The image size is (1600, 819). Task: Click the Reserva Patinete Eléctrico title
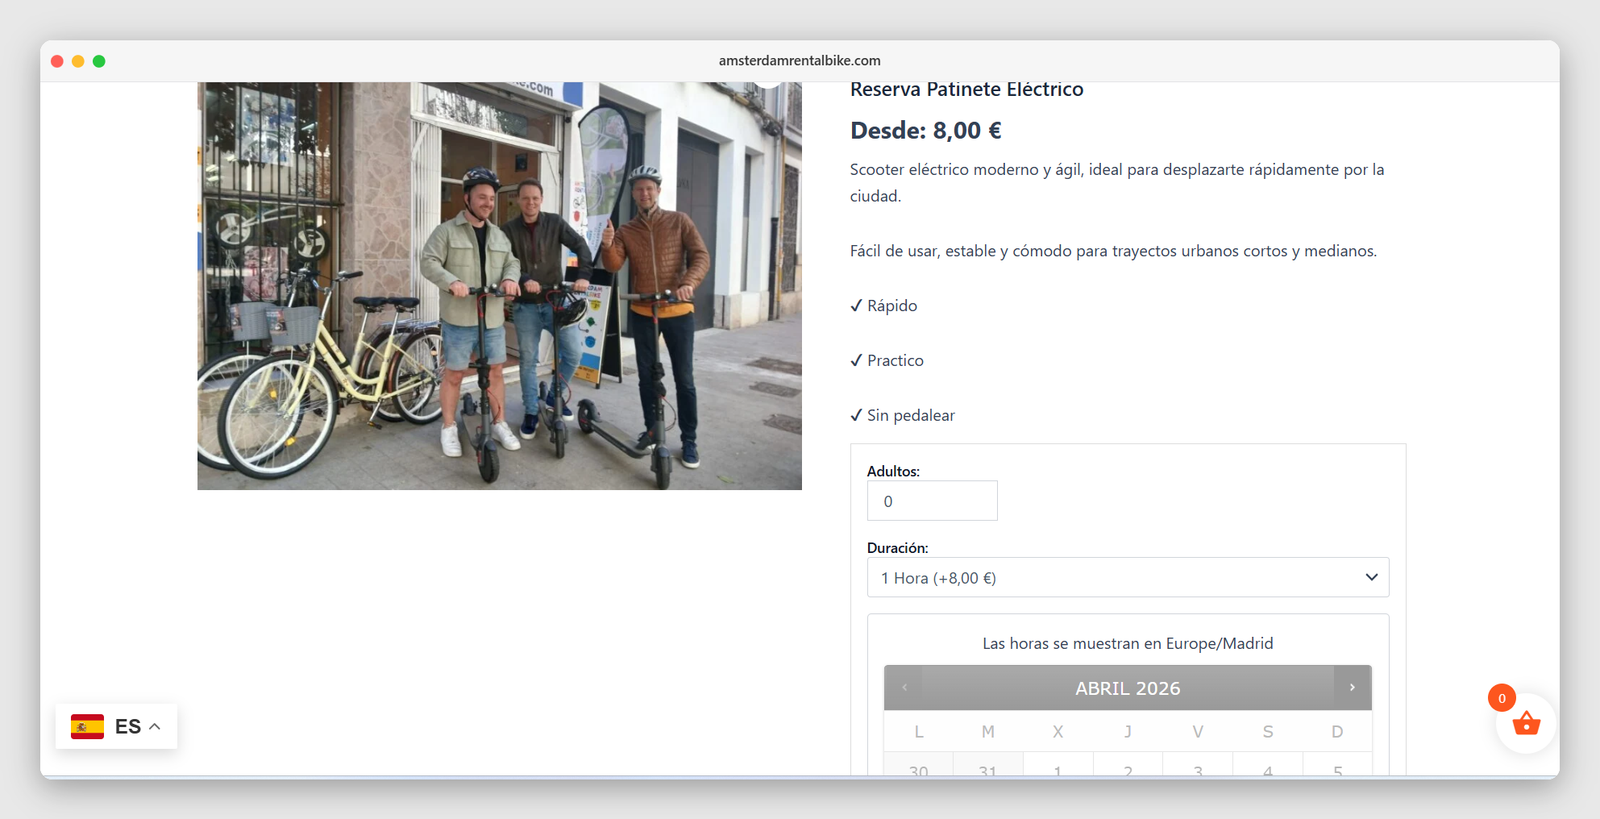coord(966,90)
